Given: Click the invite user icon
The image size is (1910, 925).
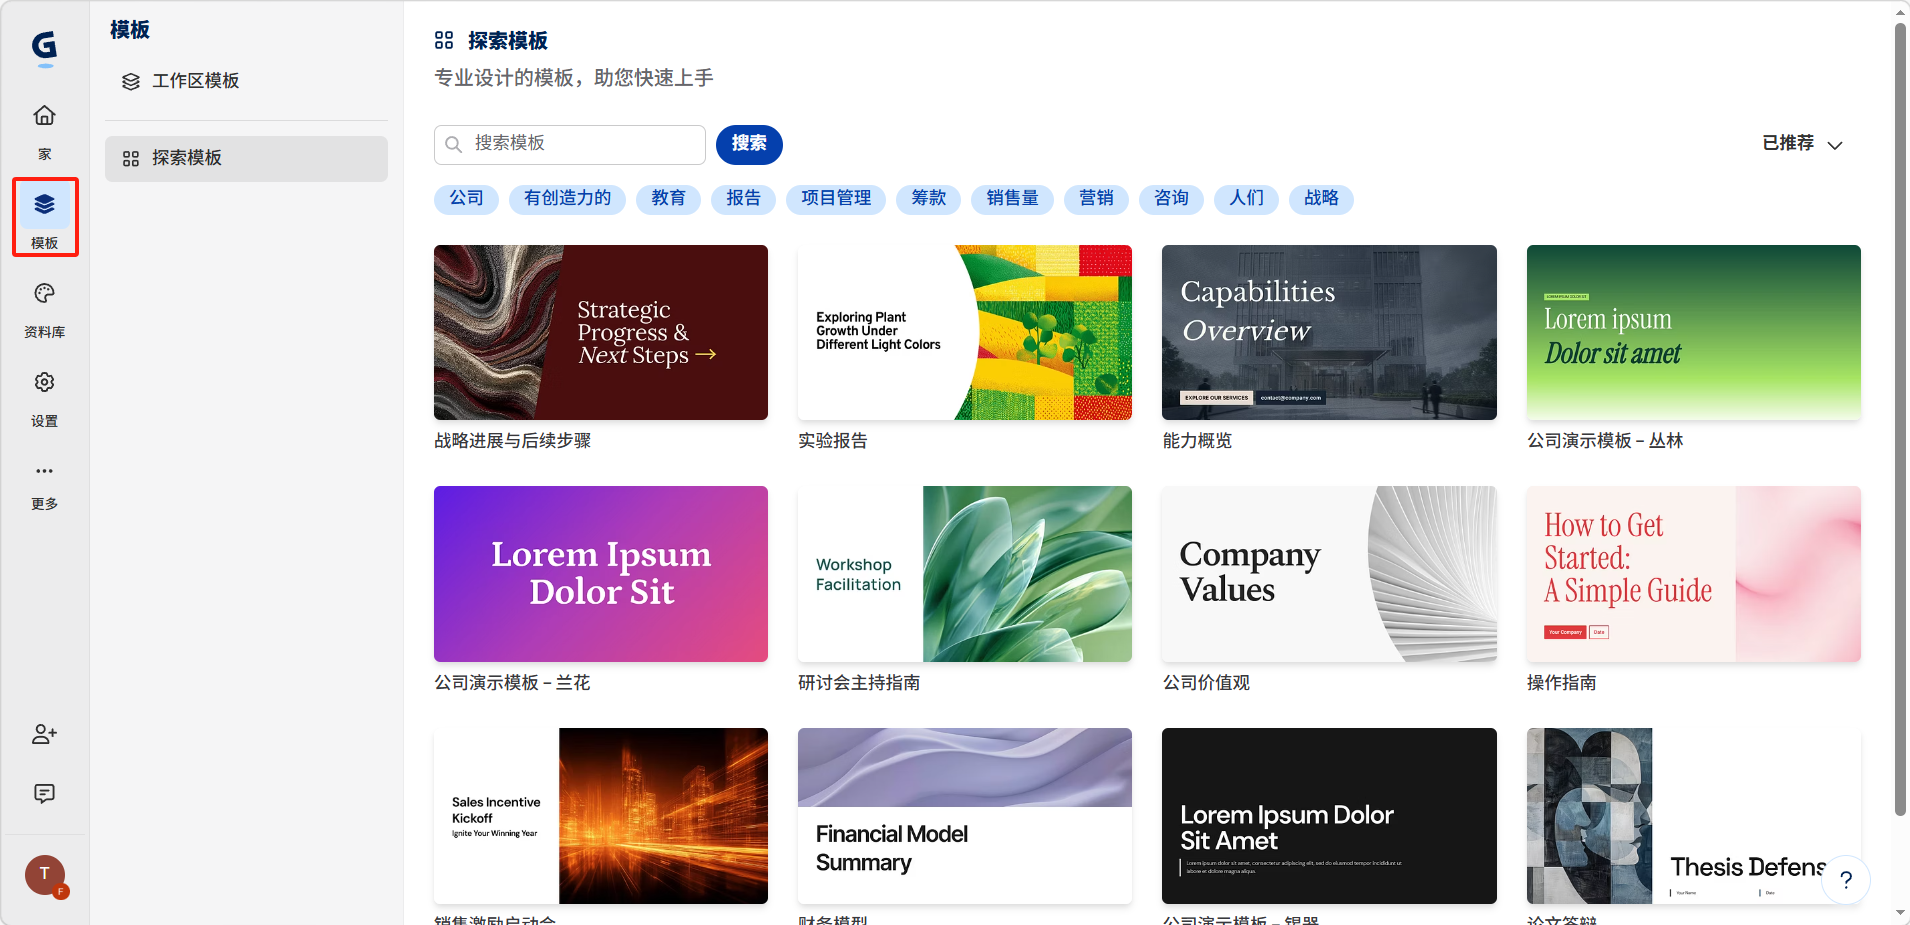Looking at the screenshot, I should point(44,735).
